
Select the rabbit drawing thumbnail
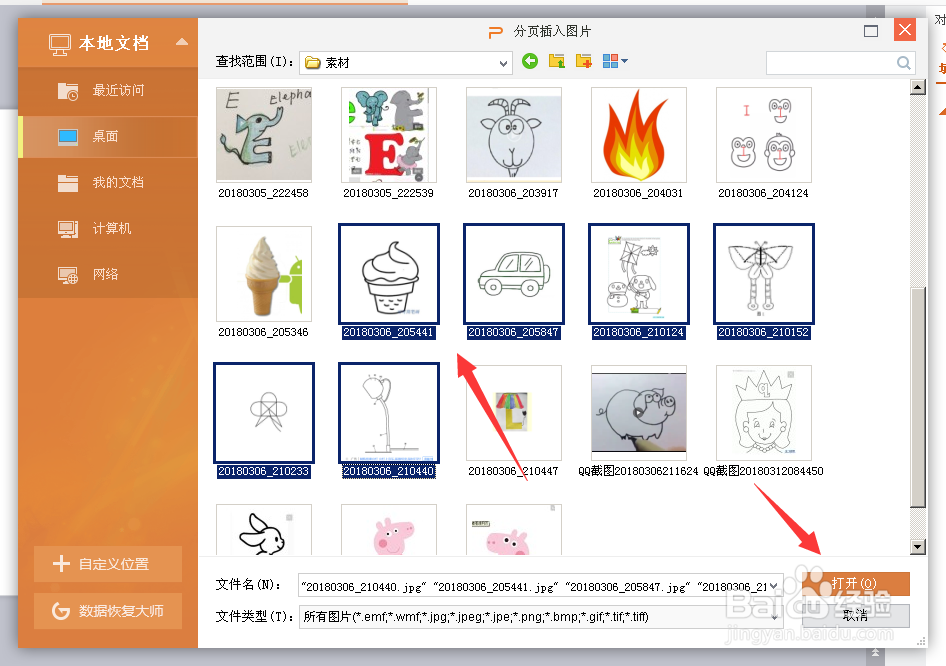[x=264, y=530]
